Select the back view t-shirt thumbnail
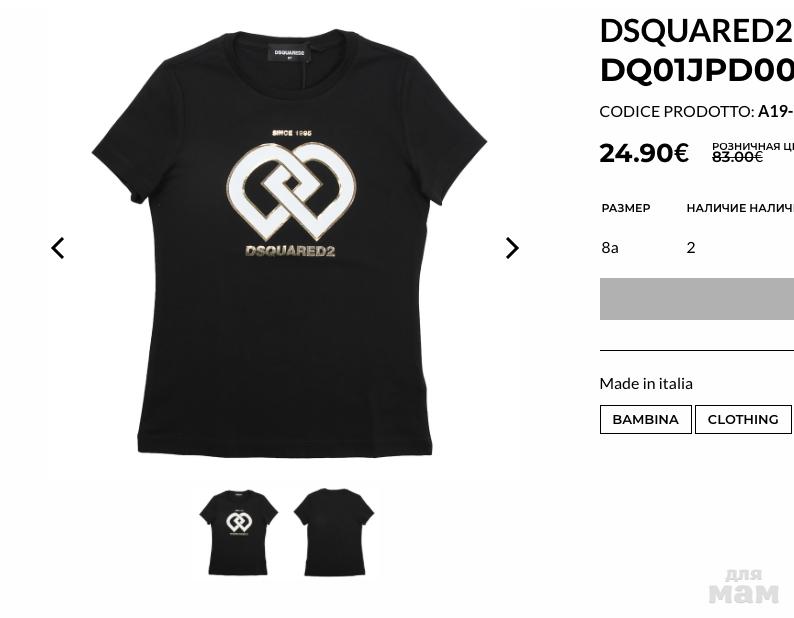The image size is (794, 618). coord(334,532)
